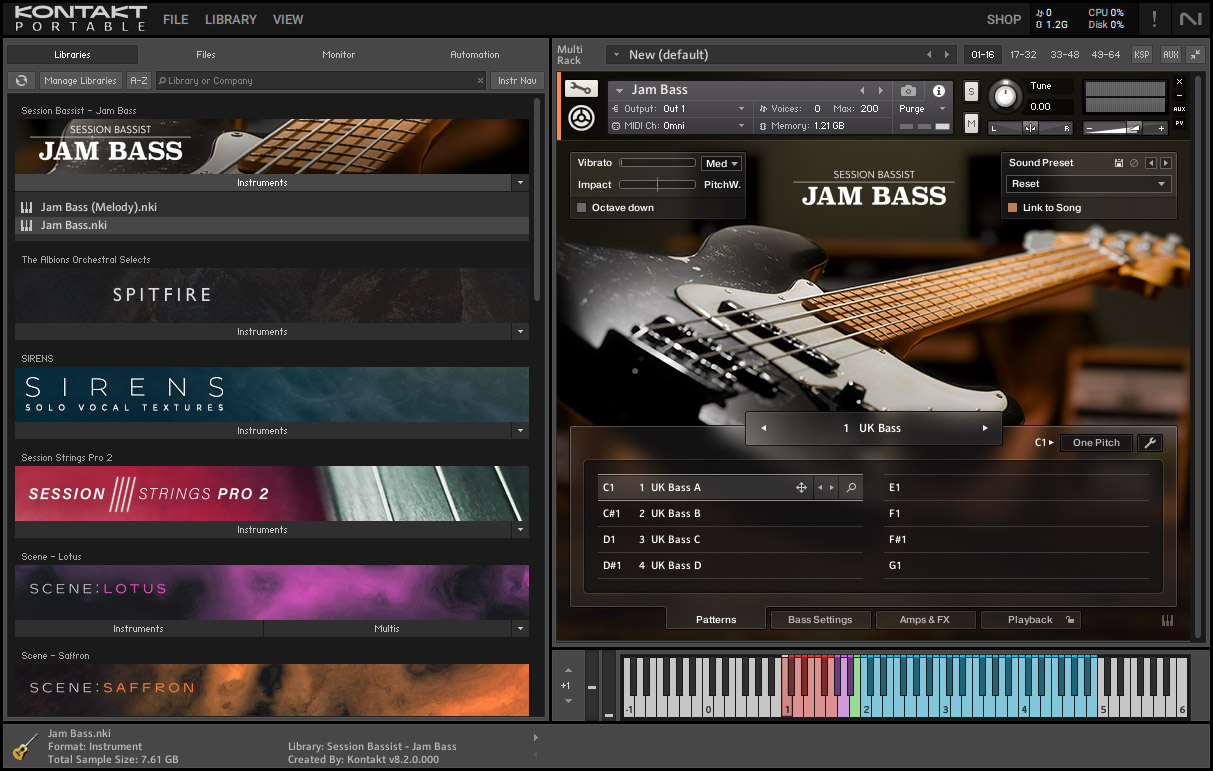Search pattern with magnifier icon
Screen dimensions: 1213x771
tap(851, 488)
